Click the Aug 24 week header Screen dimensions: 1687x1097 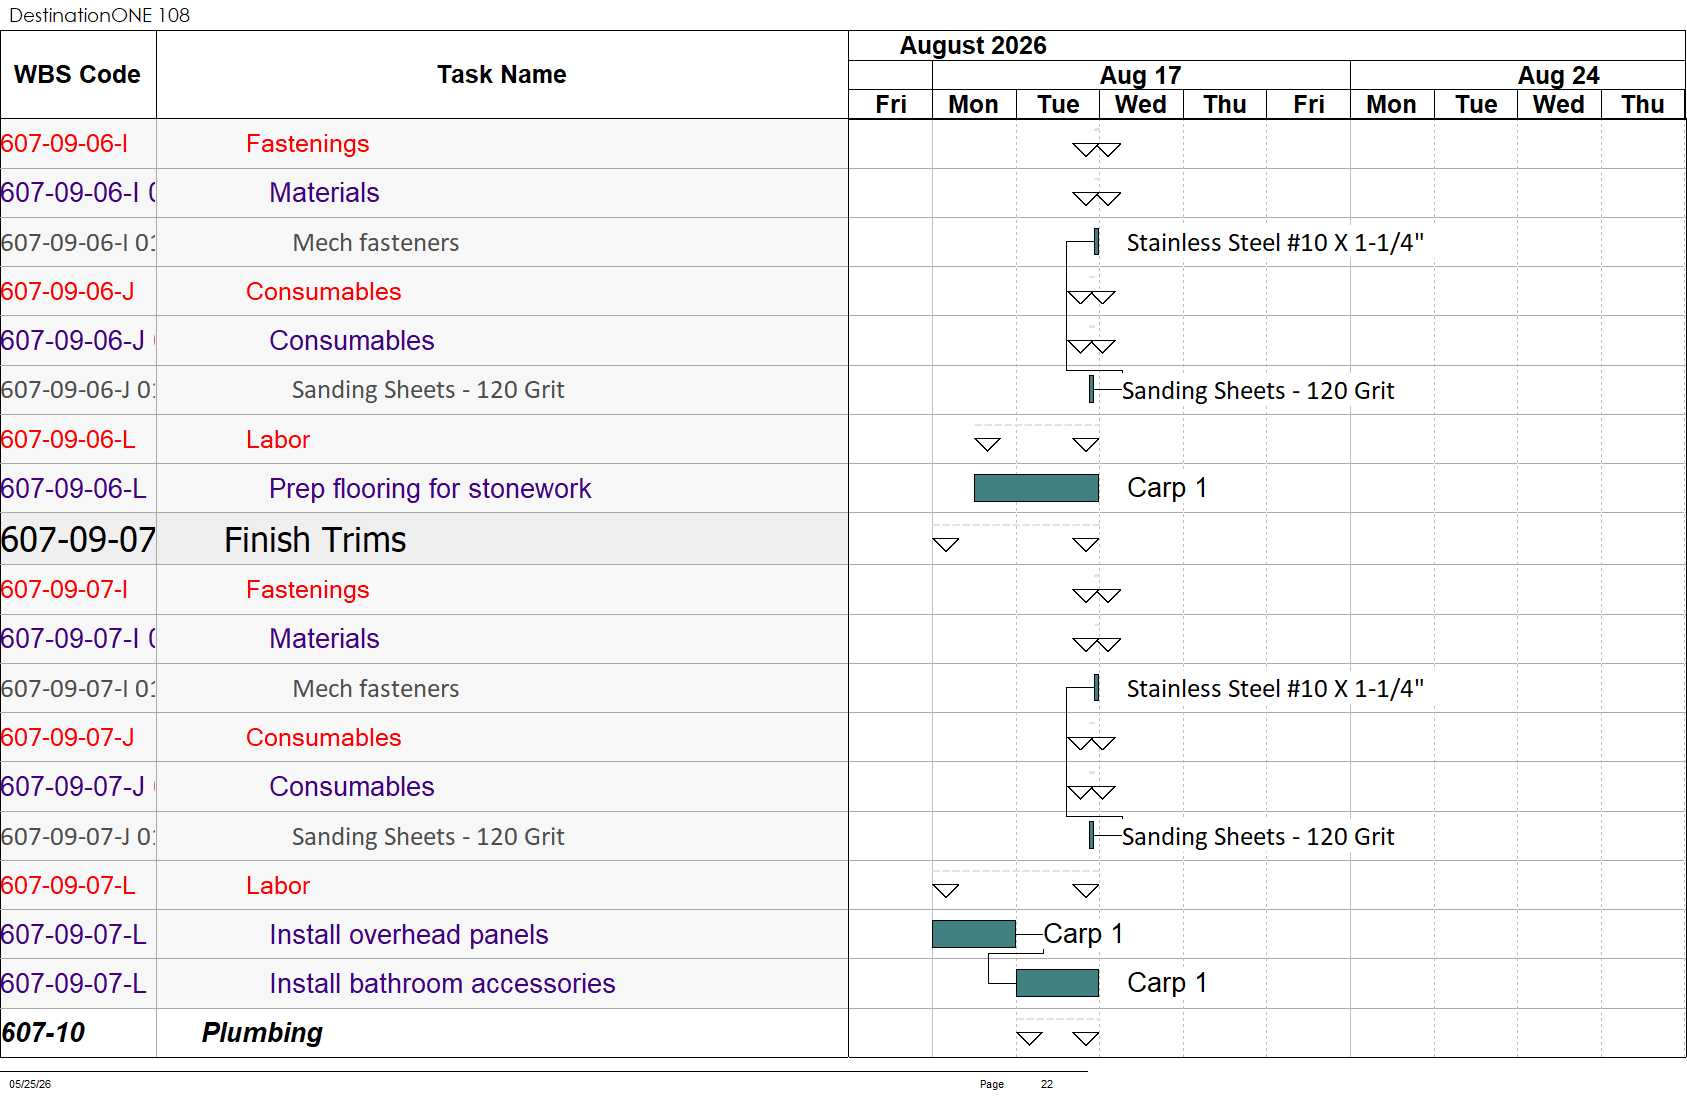pyautogui.click(x=1558, y=76)
